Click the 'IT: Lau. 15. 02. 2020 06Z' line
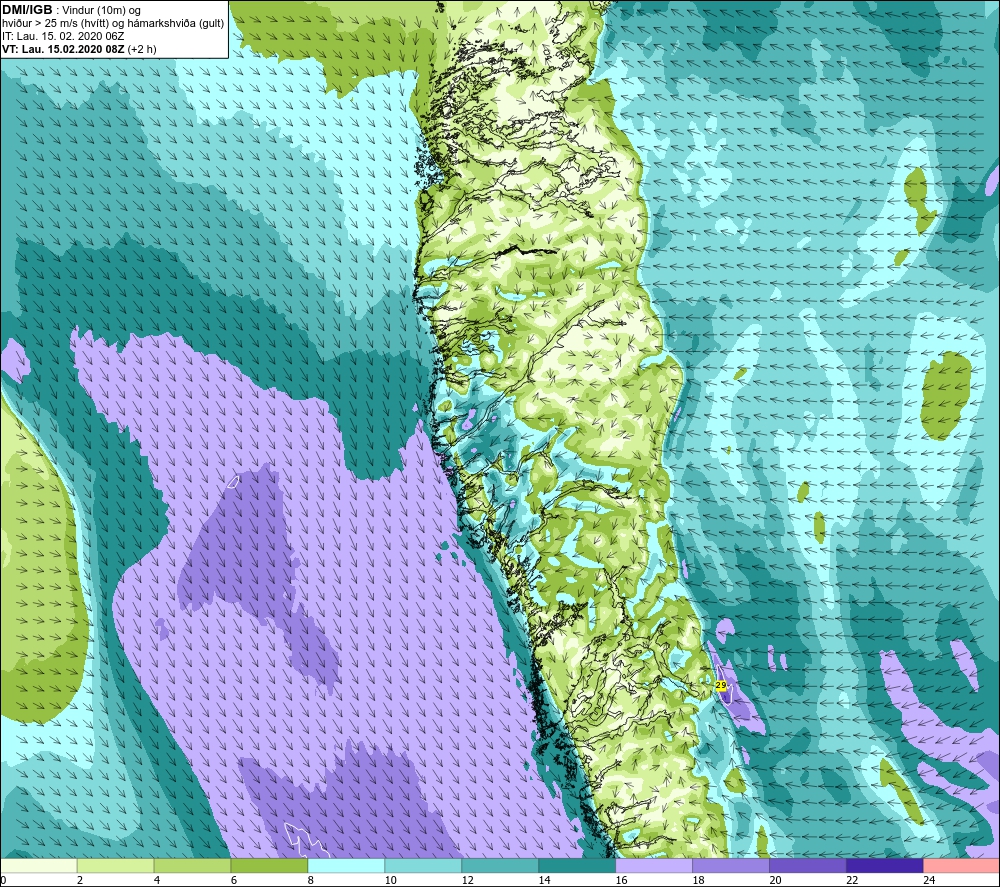The width and height of the screenshot is (1000, 887). point(63,36)
